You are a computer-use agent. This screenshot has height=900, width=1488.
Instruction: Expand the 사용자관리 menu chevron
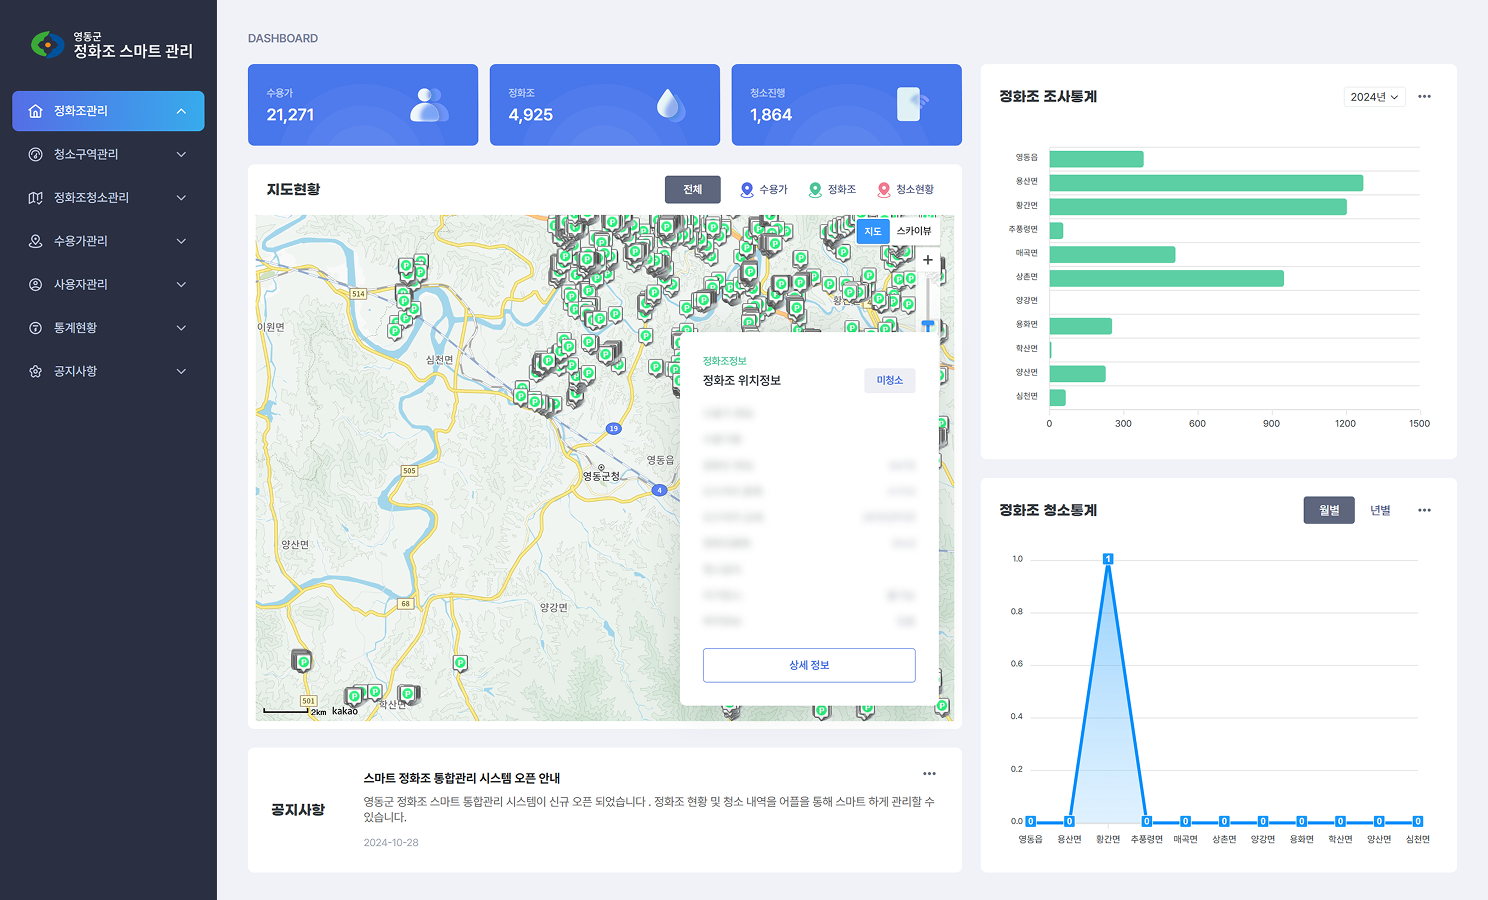click(181, 285)
